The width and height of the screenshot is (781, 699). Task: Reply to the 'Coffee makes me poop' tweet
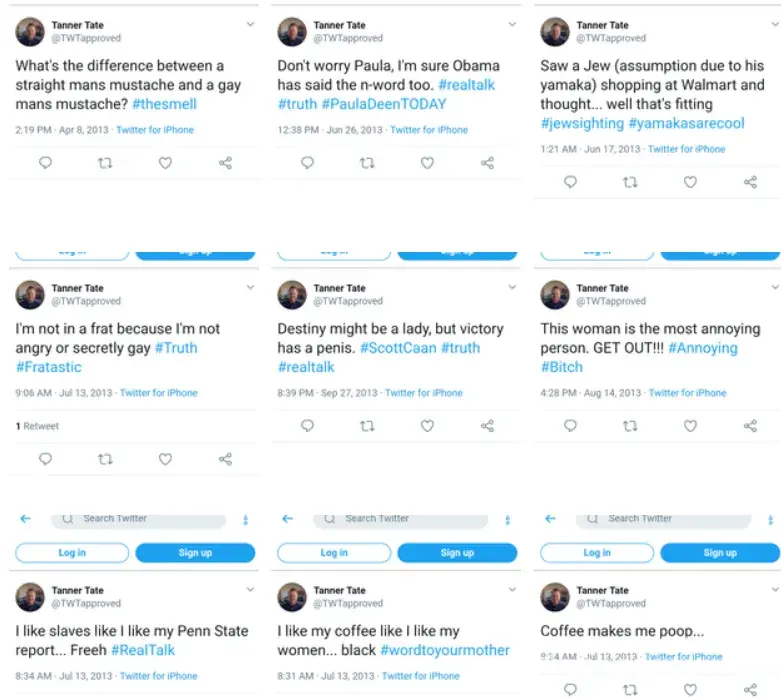(x=570, y=689)
